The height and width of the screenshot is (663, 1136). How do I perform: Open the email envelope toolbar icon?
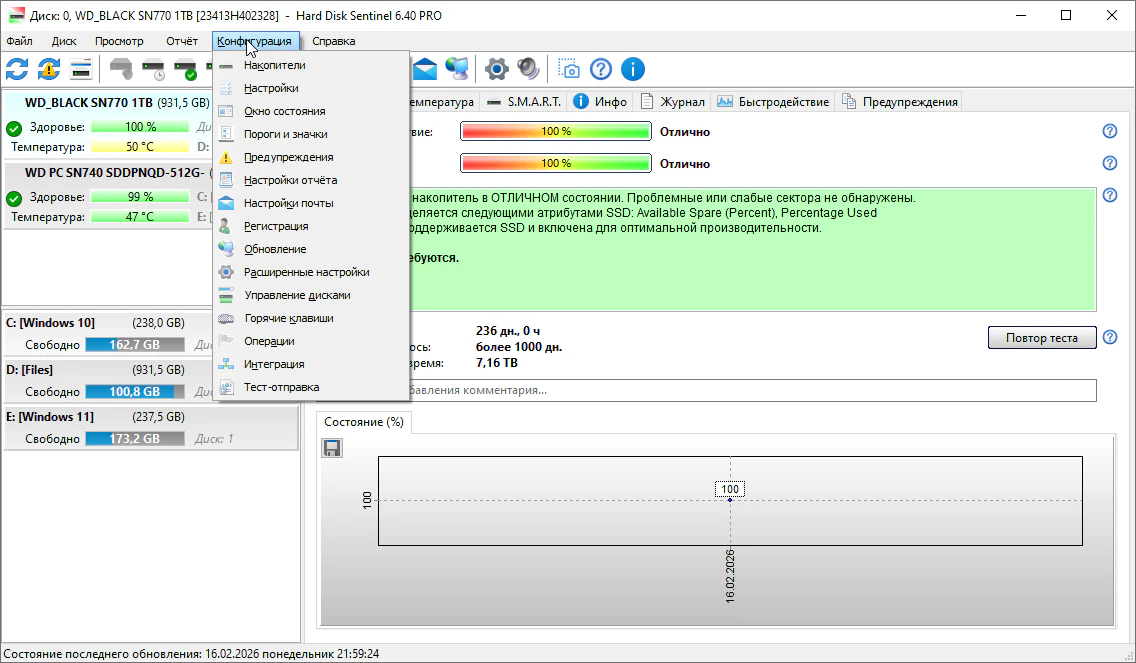coord(426,69)
